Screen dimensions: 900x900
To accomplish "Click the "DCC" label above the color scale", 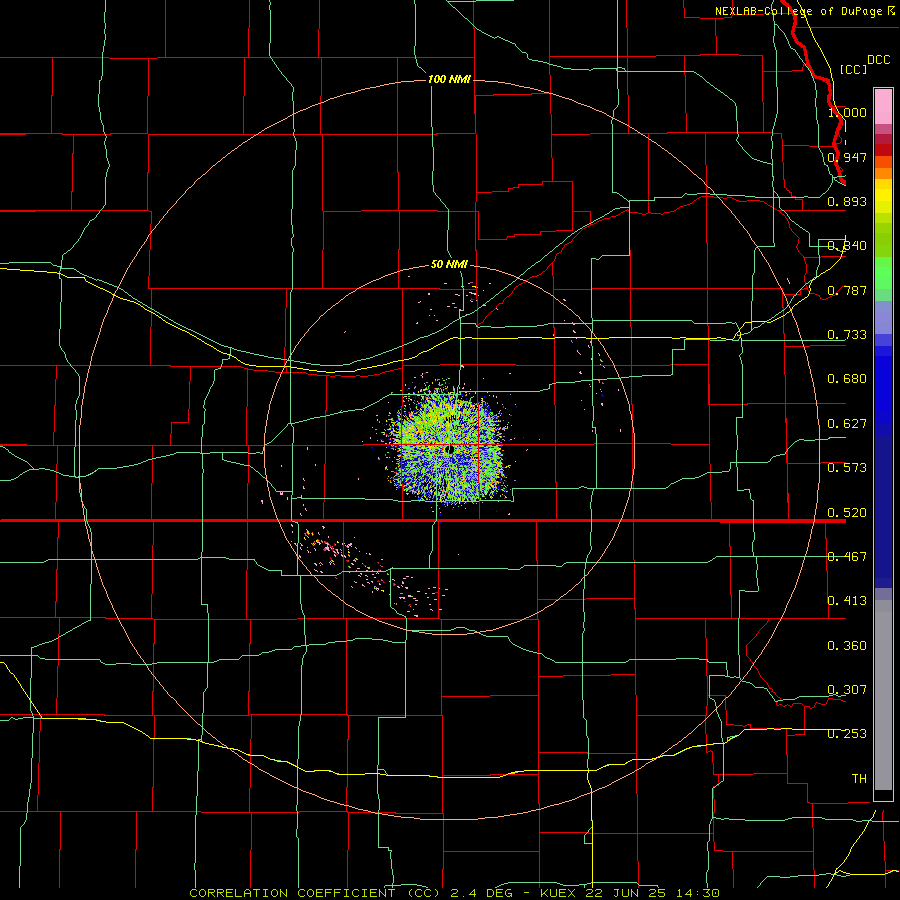I will pos(878,60).
